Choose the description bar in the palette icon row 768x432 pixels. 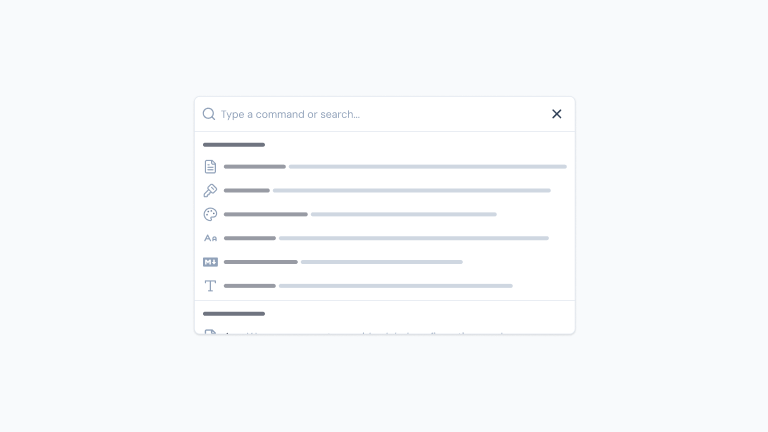pos(403,214)
